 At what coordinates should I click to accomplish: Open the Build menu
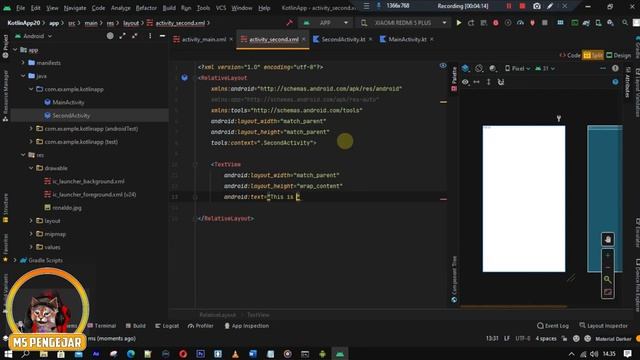coord(169,8)
